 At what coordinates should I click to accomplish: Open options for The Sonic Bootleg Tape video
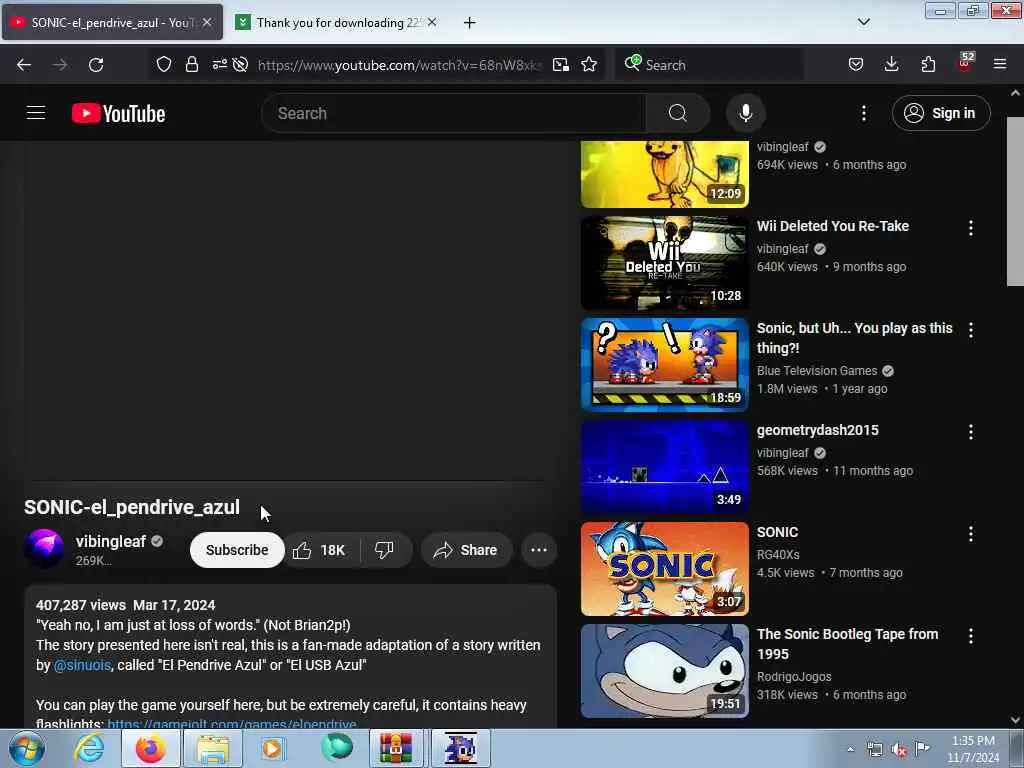pos(970,635)
